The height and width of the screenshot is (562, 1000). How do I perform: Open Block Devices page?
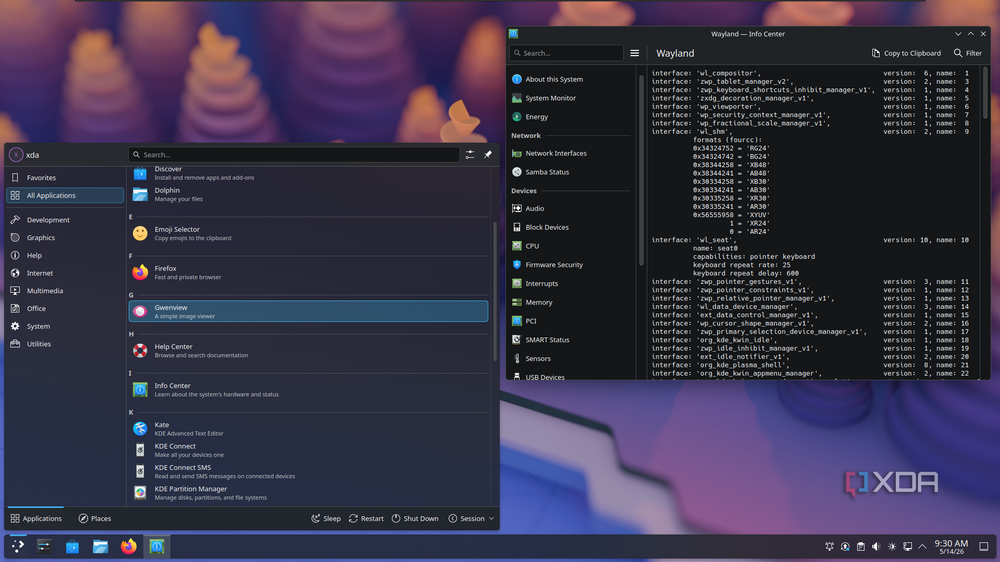coord(572,227)
